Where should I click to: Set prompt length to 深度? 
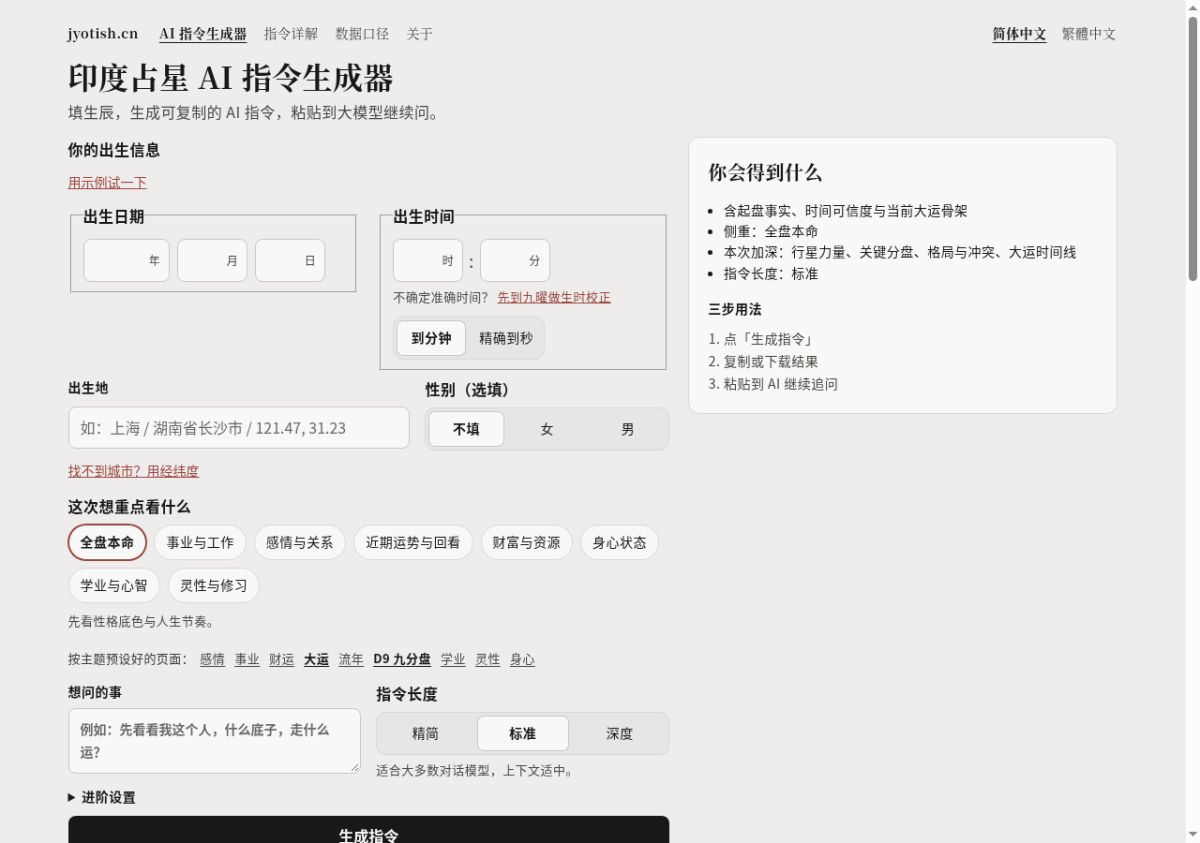click(619, 733)
